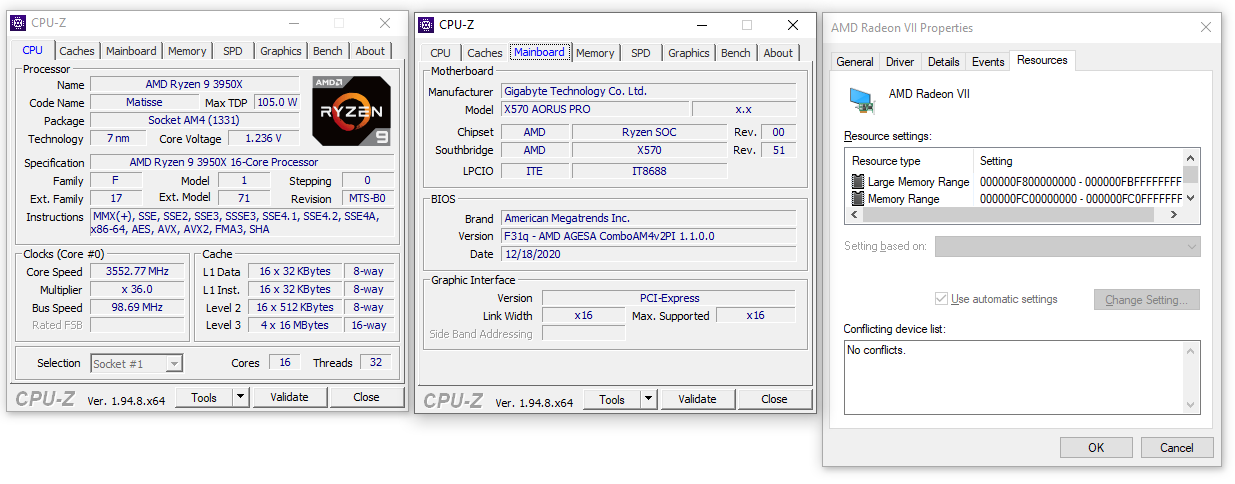Click the Multiplier value x 36.0
This screenshot has width=1235, height=484.
[138, 289]
